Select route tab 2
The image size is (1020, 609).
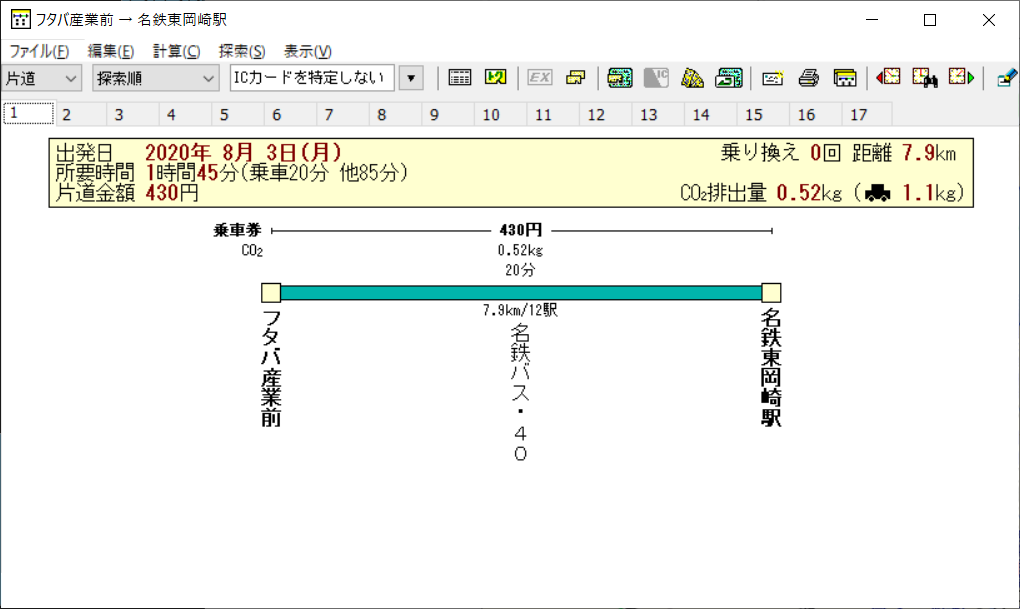[x=81, y=115]
